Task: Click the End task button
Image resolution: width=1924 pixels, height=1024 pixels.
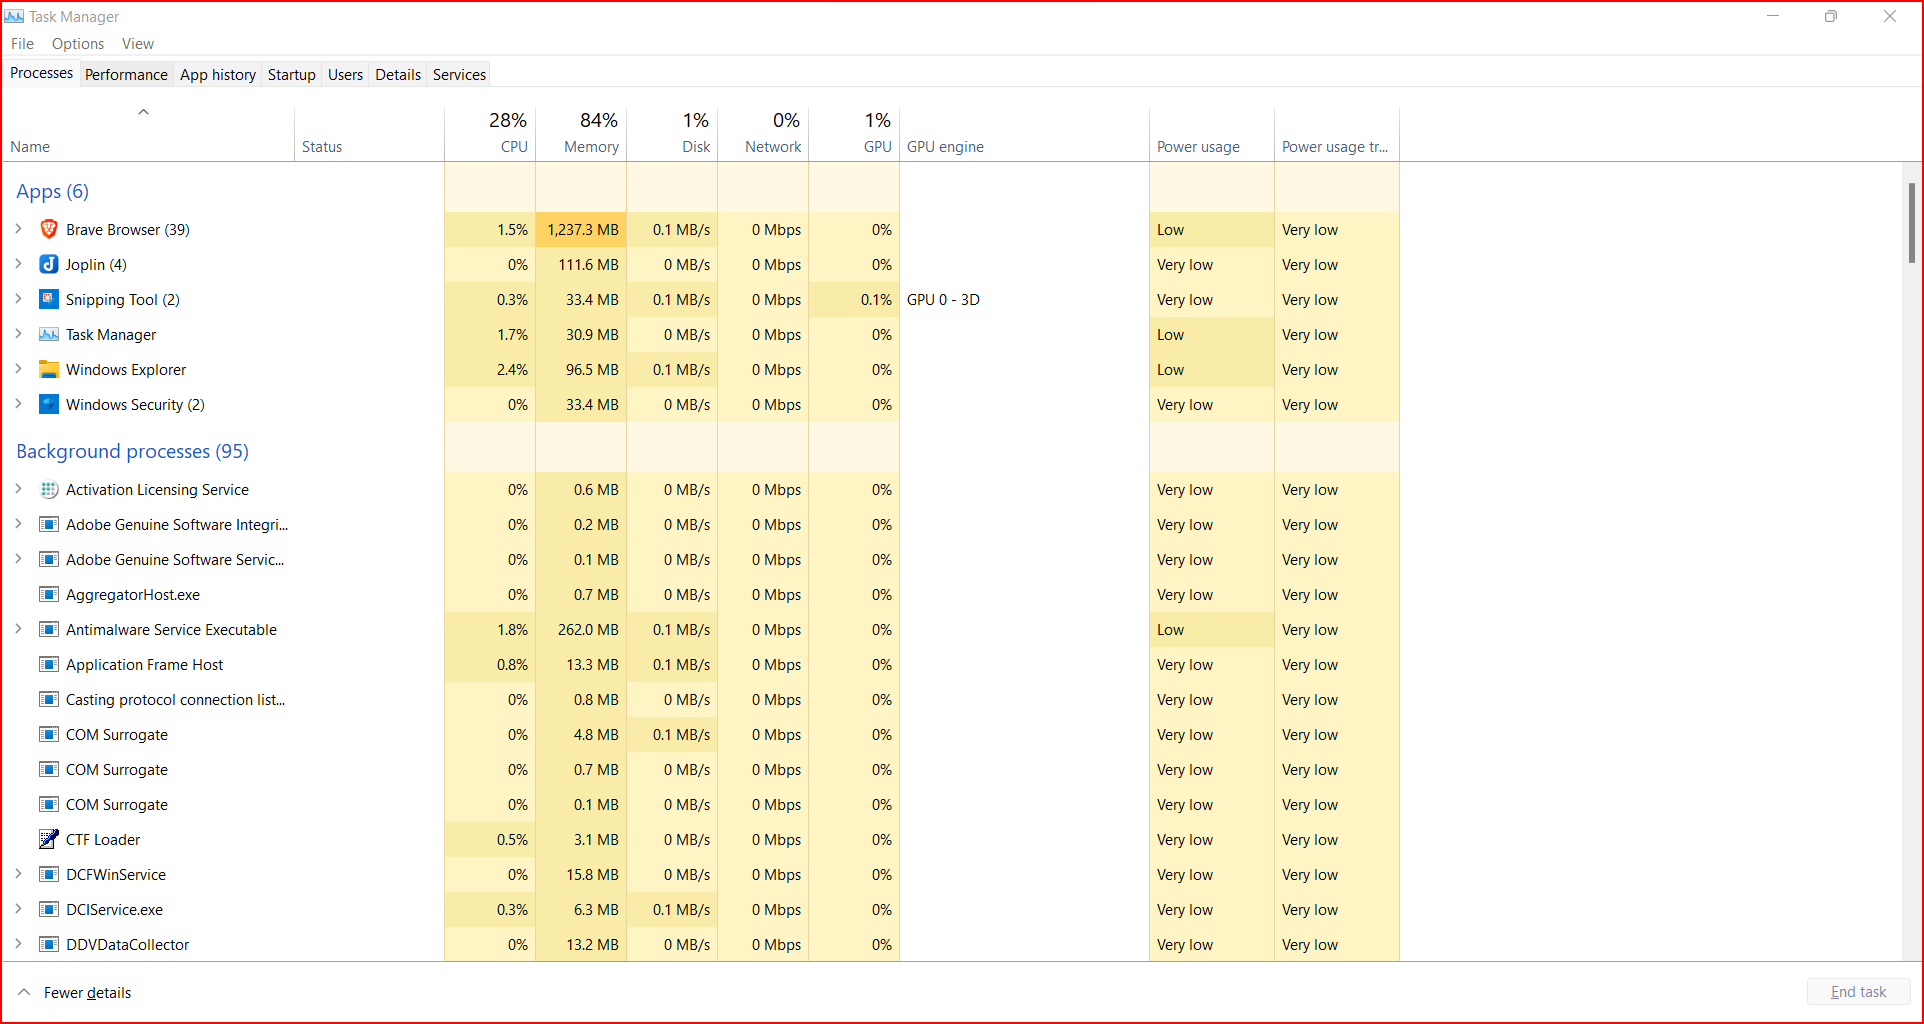Action: (x=1857, y=991)
